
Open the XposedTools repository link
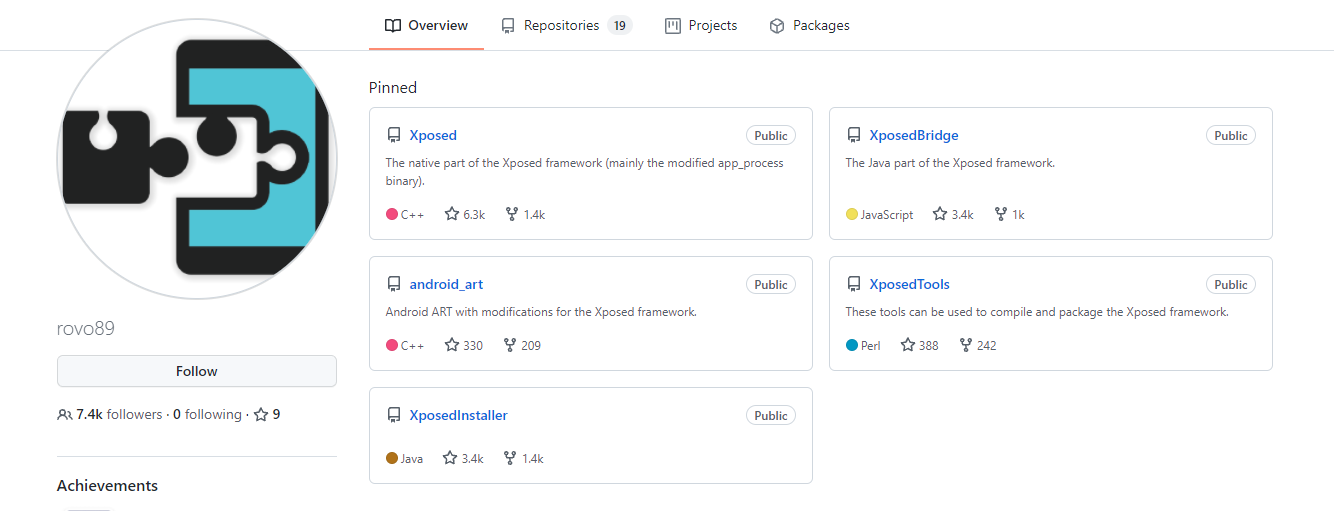coord(910,284)
